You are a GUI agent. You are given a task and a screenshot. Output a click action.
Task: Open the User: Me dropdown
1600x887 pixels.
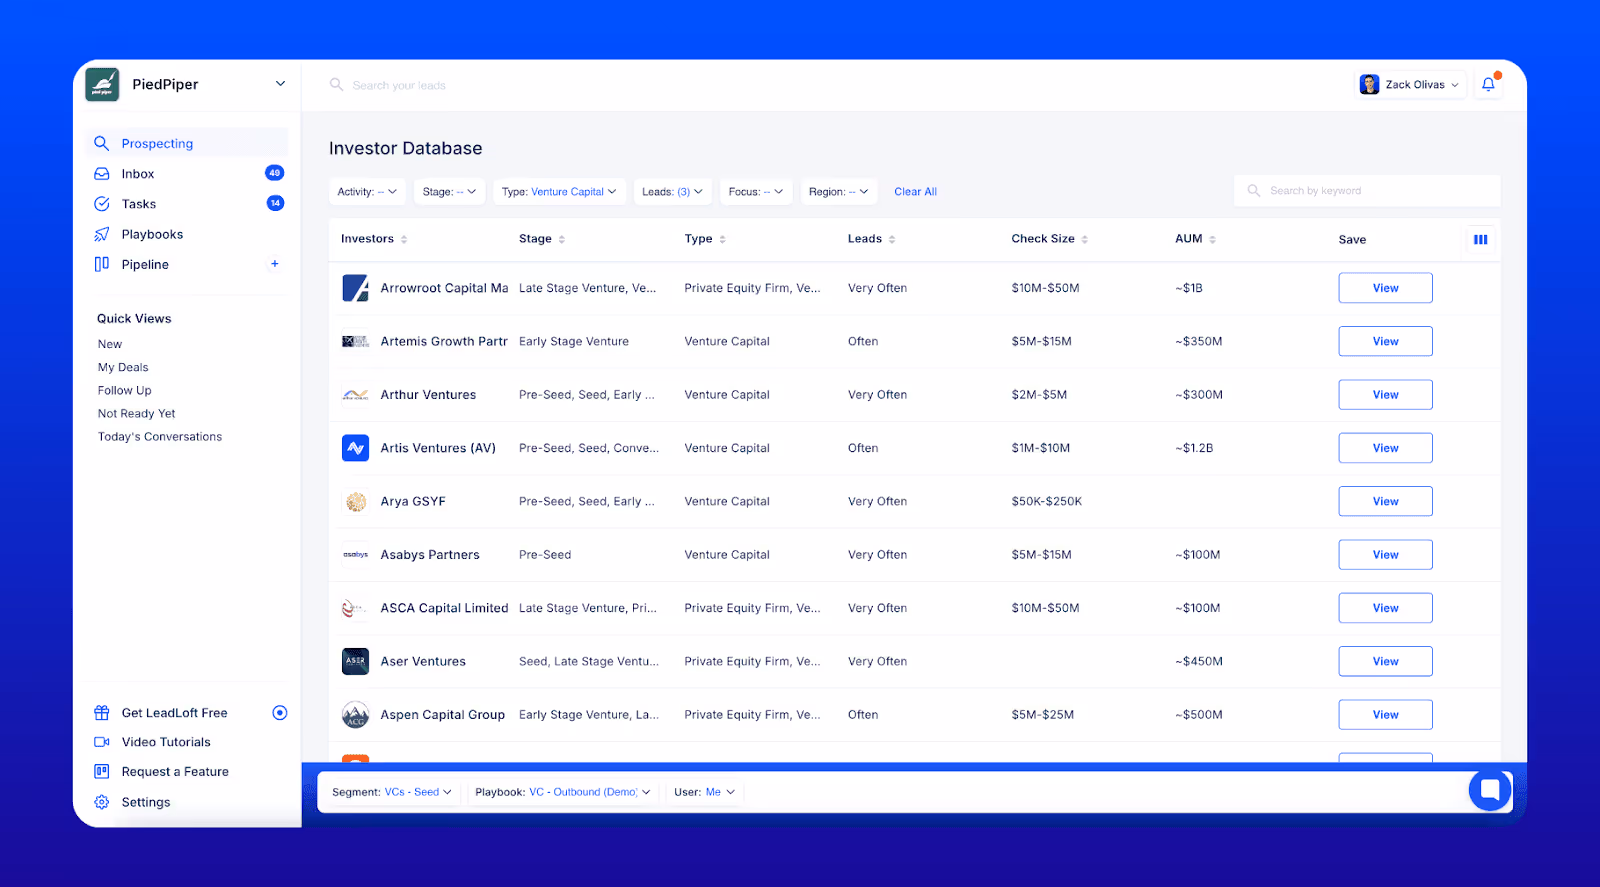point(704,792)
